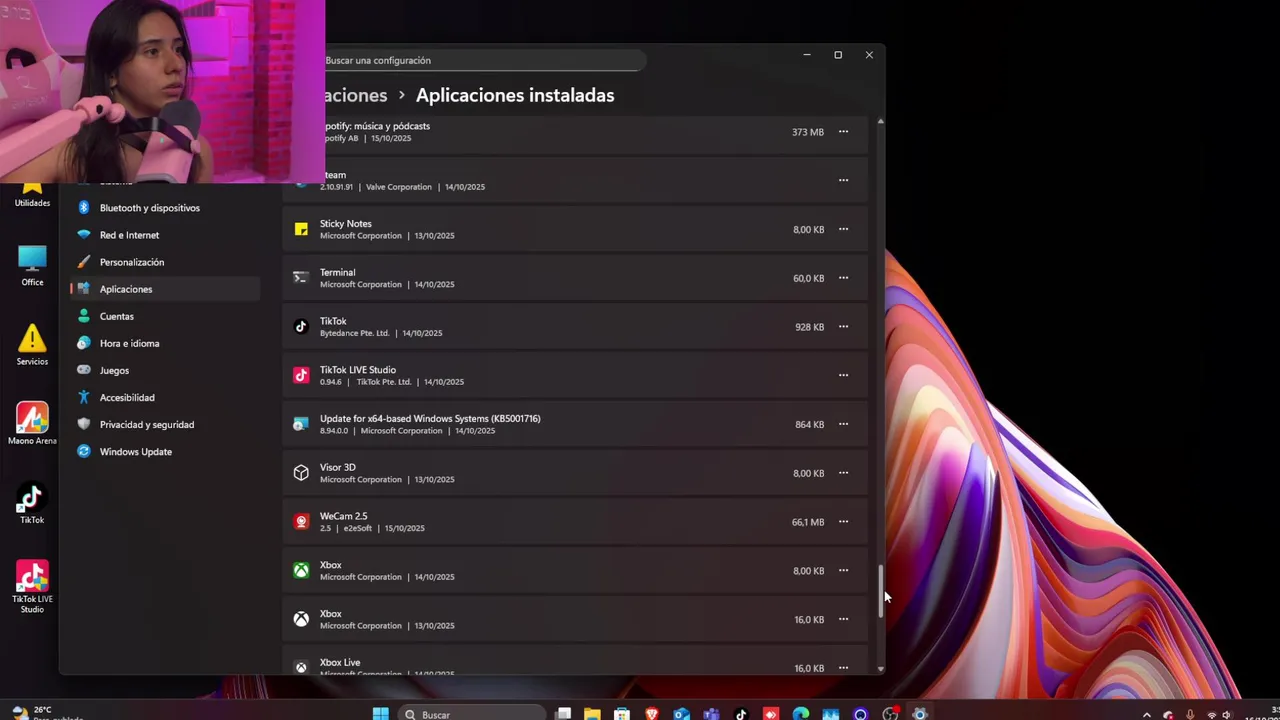
Task: Open three-dot menu for Xbox 16,0 KB
Action: (843, 619)
